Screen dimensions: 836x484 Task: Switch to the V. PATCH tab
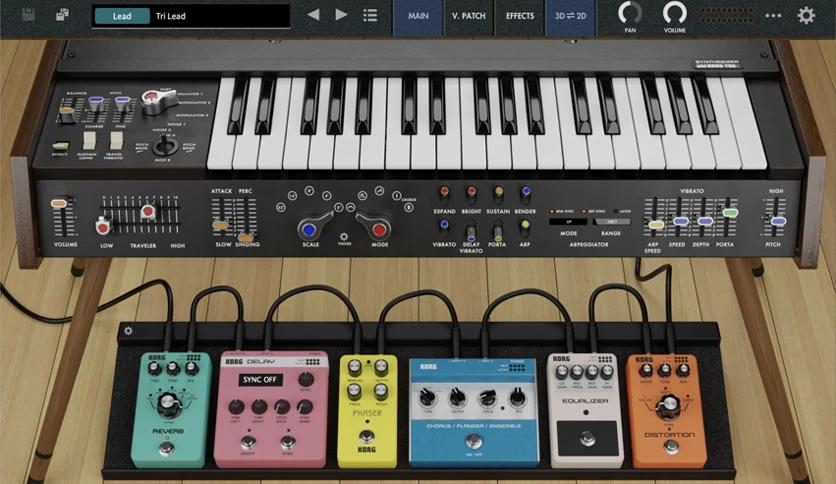[469, 16]
